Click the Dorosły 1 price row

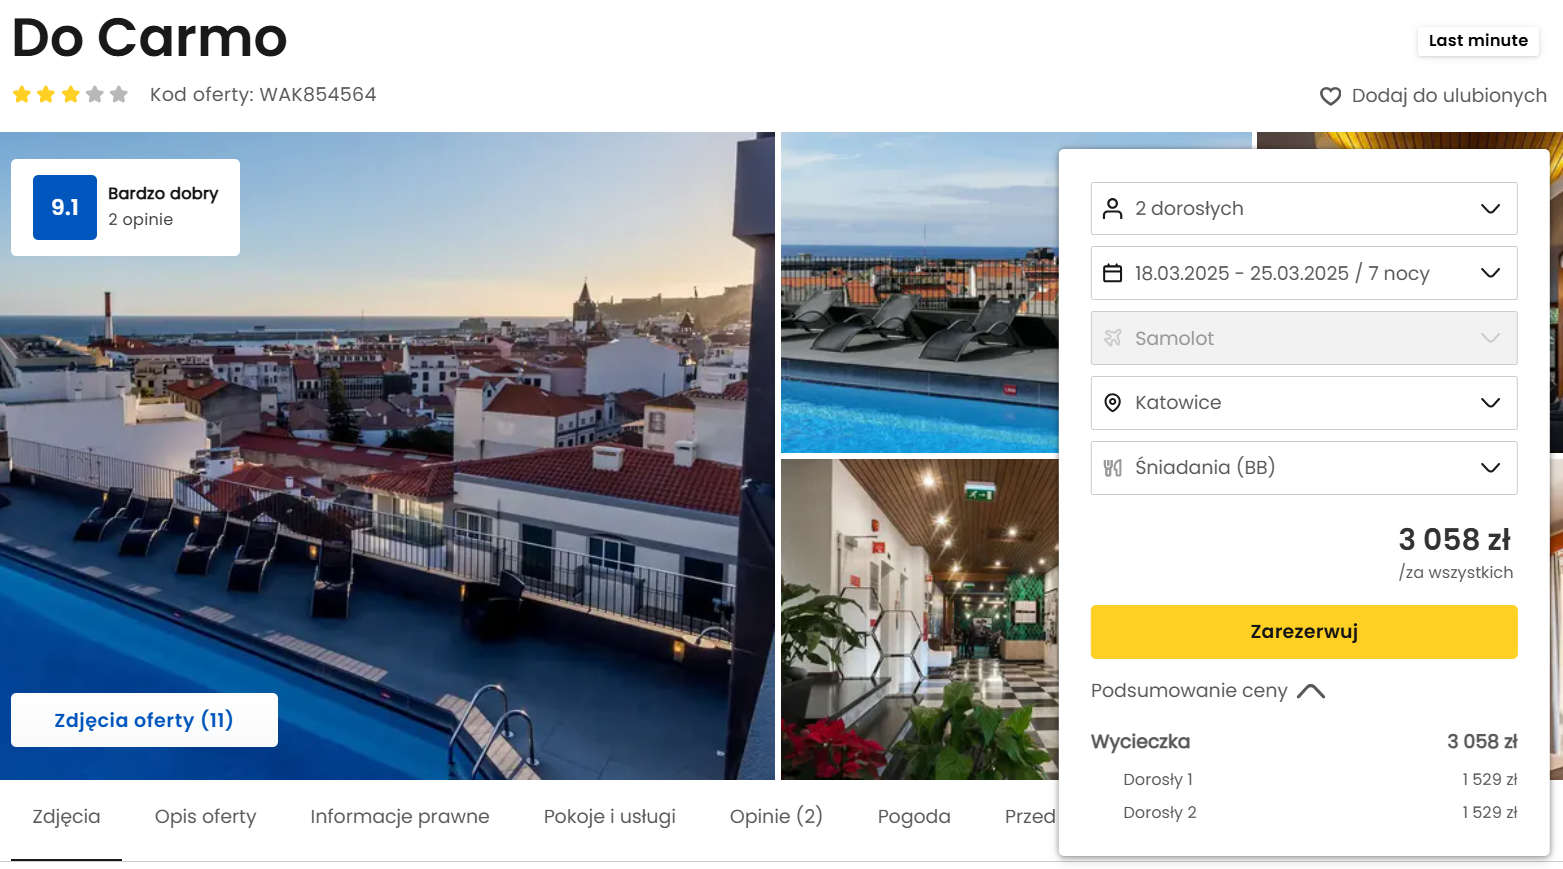pos(1320,779)
